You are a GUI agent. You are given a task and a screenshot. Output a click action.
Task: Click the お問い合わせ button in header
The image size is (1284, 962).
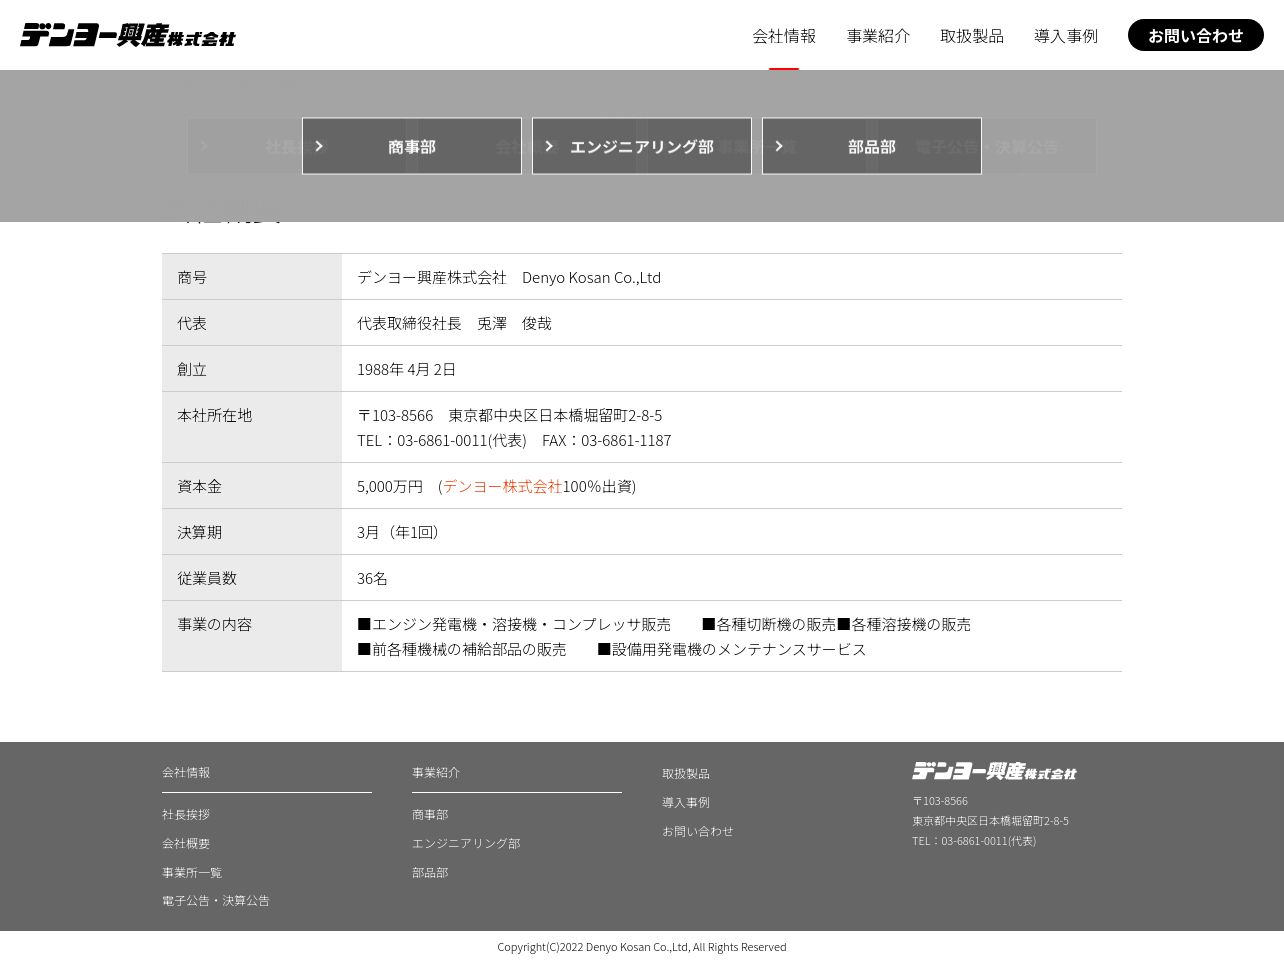click(1196, 35)
